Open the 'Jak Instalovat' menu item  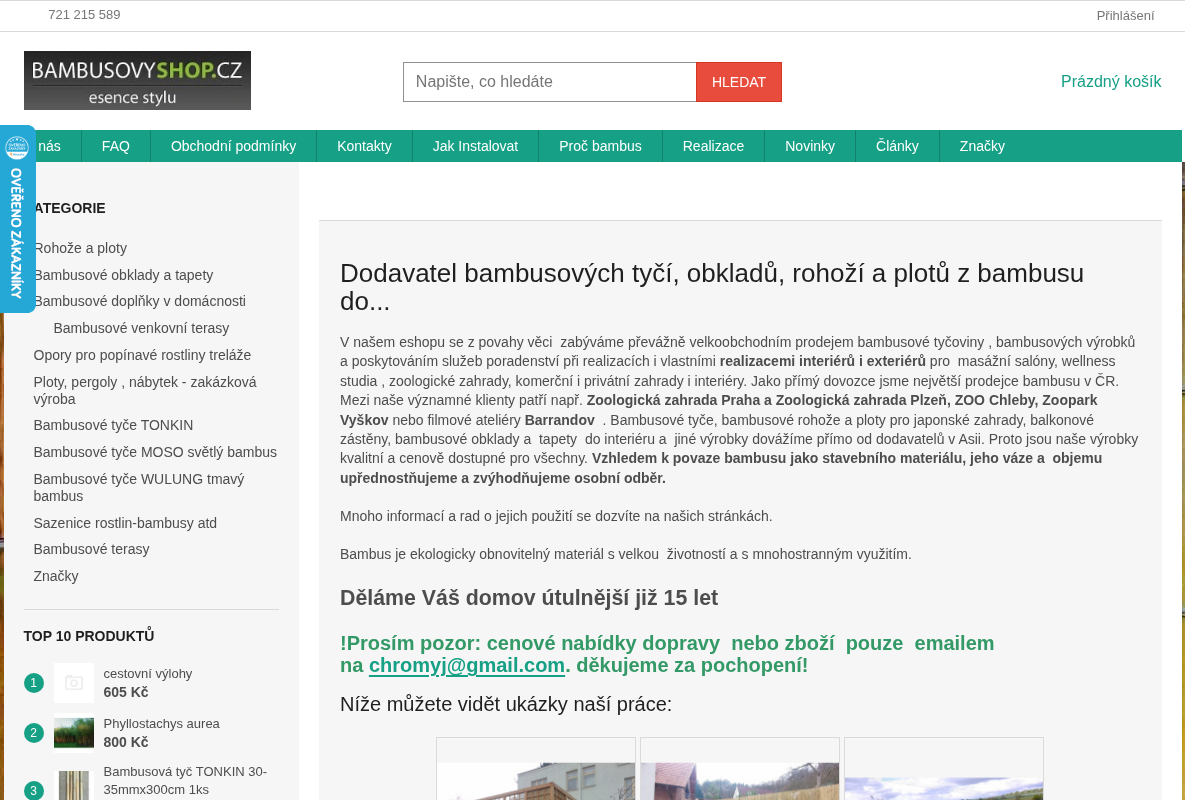475,146
